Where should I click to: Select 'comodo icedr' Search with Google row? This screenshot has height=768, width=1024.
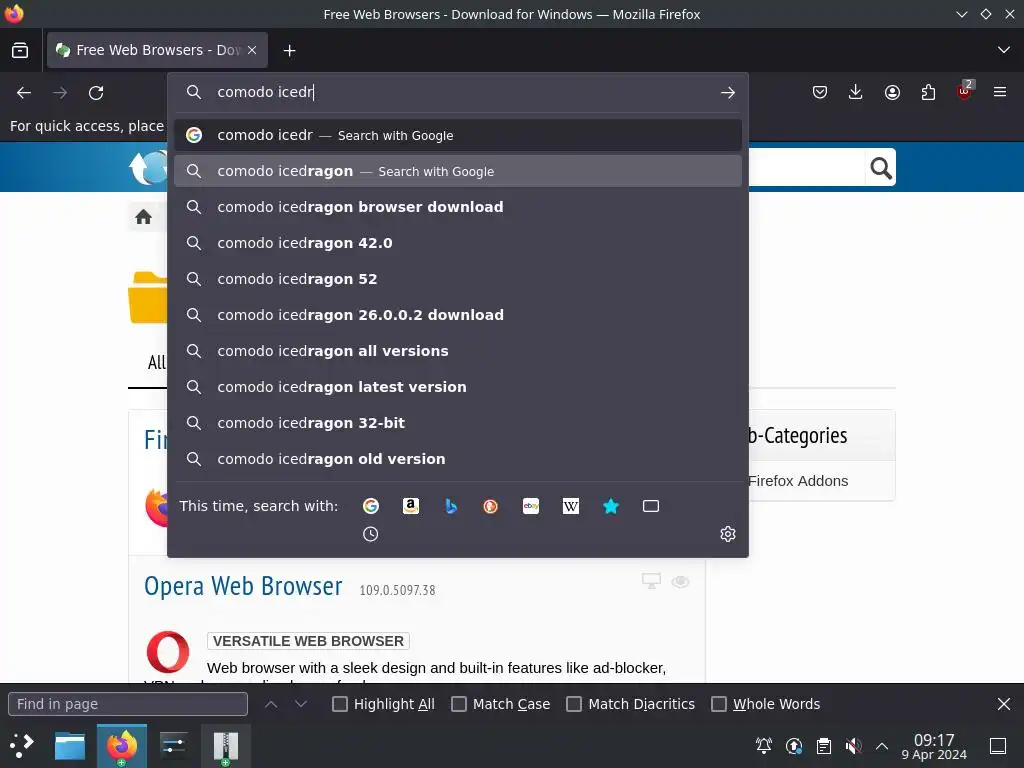(458, 135)
